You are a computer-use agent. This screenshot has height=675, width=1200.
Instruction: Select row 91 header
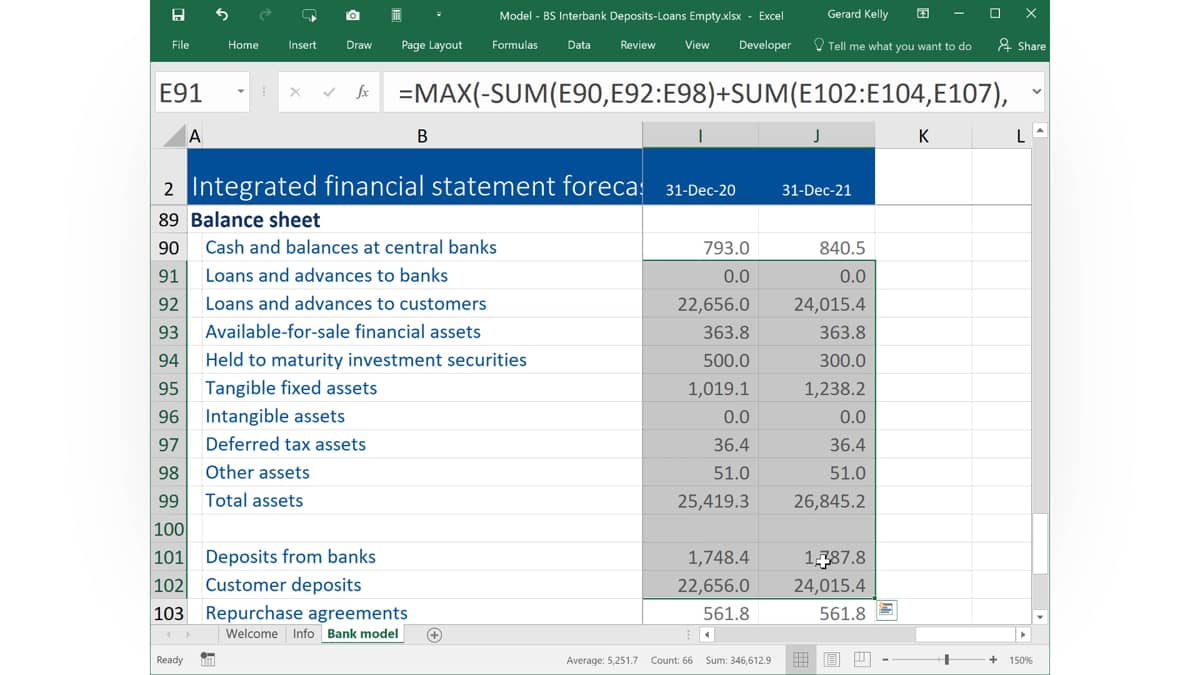[169, 276]
